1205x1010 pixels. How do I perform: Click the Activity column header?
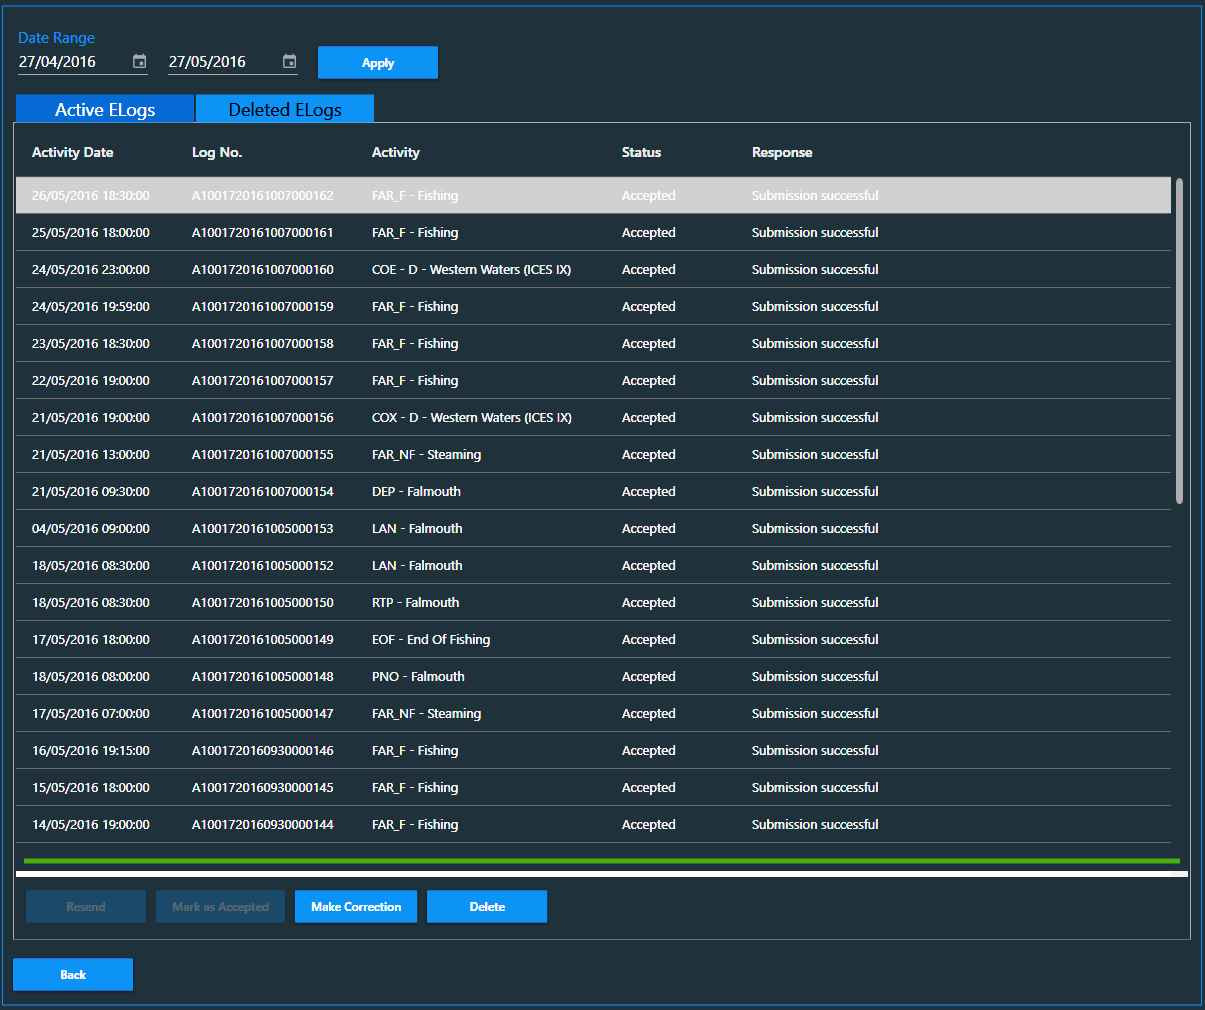click(396, 152)
